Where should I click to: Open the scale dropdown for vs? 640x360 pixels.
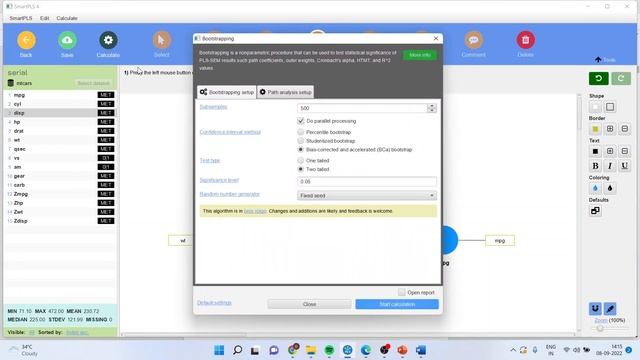(106, 158)
